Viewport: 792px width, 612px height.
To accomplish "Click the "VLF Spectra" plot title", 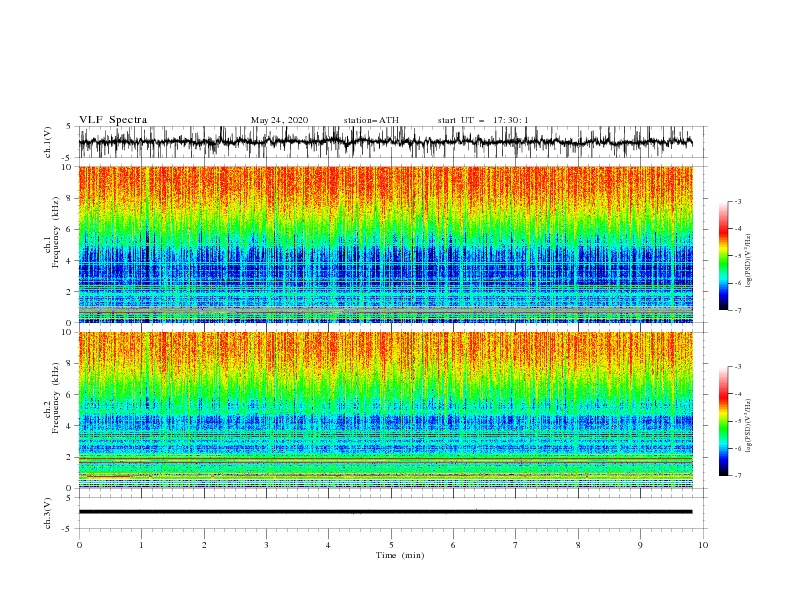I will 113,120.
